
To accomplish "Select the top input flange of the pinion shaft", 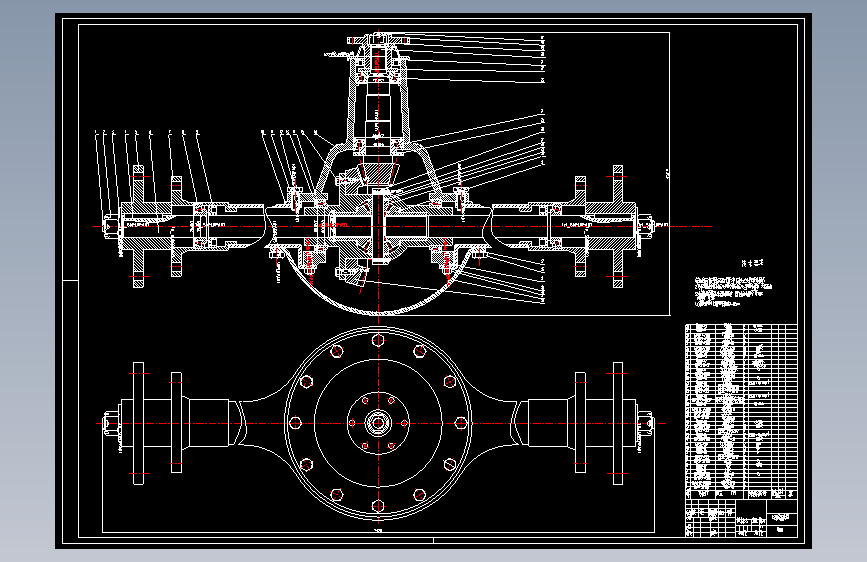I will click(x=378, y=40).
